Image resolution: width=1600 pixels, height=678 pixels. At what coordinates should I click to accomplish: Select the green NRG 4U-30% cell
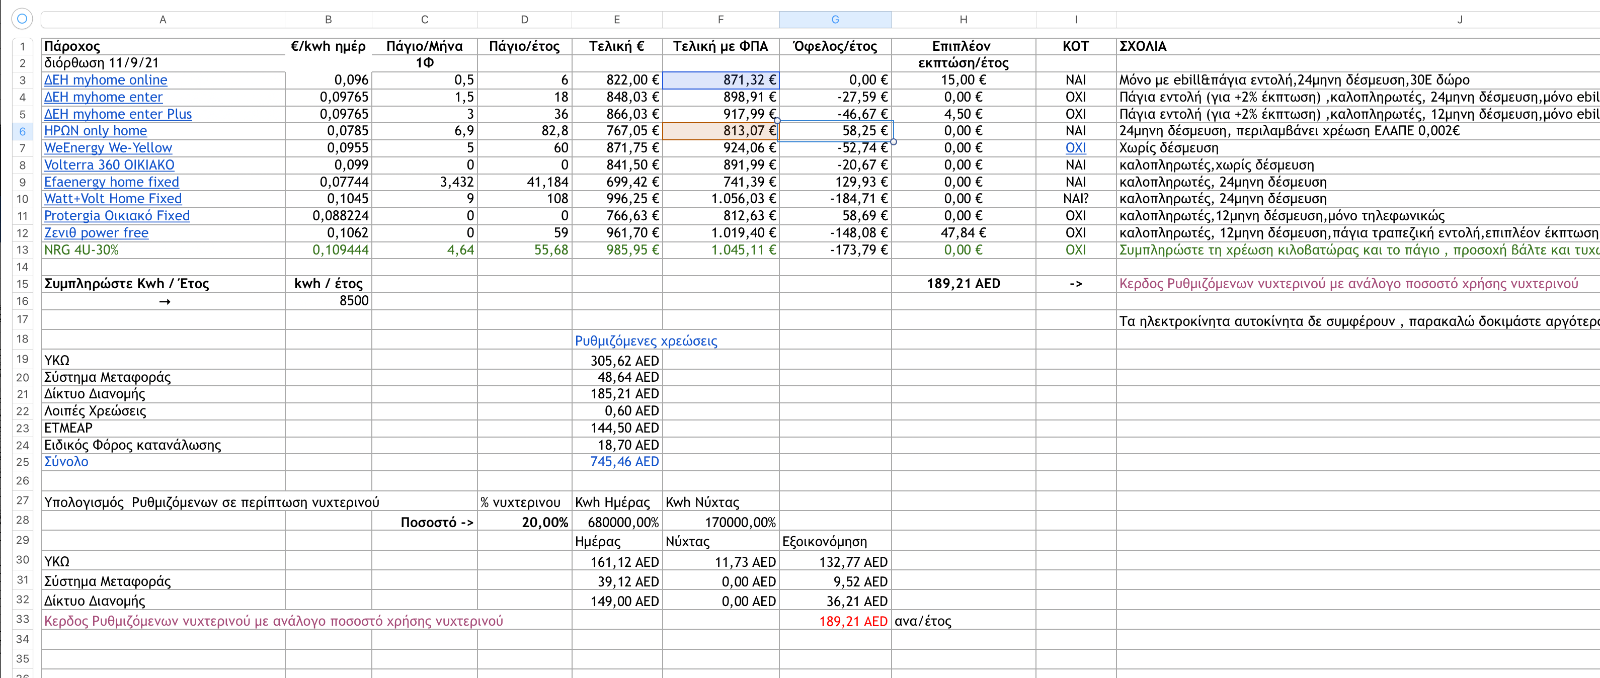coord(163,250)
